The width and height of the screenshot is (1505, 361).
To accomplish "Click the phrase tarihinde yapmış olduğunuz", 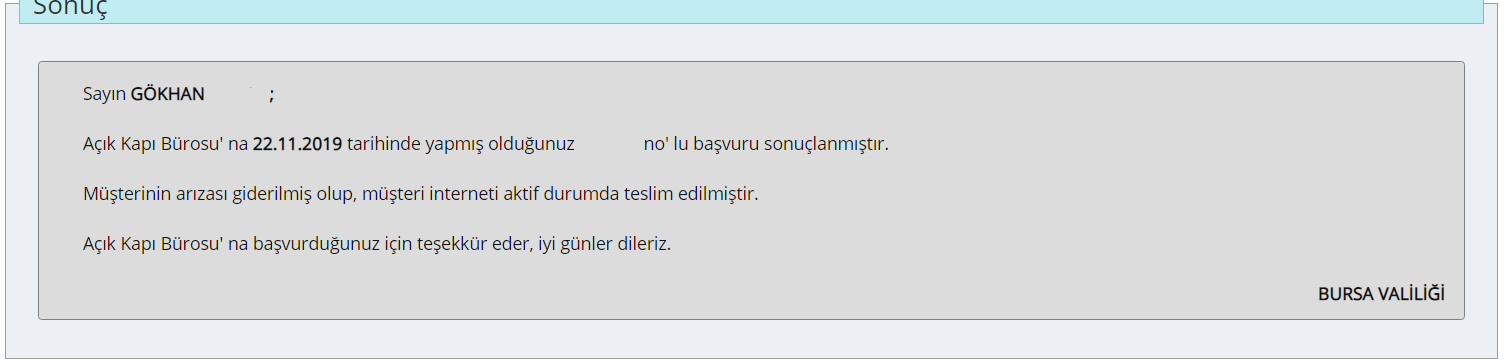I will pyautogui.click(x=460, y=144).
